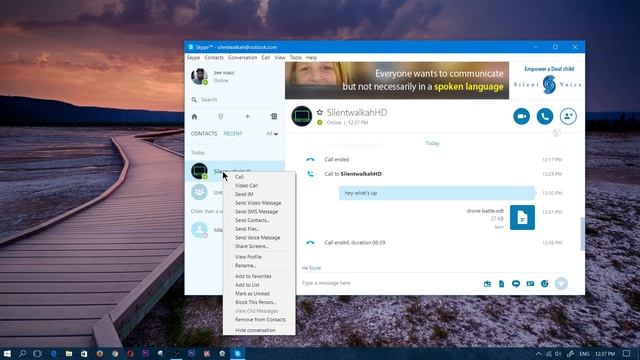Open Windows taskbar search
This screenshot has width=640, height=360.
point(22,353)
